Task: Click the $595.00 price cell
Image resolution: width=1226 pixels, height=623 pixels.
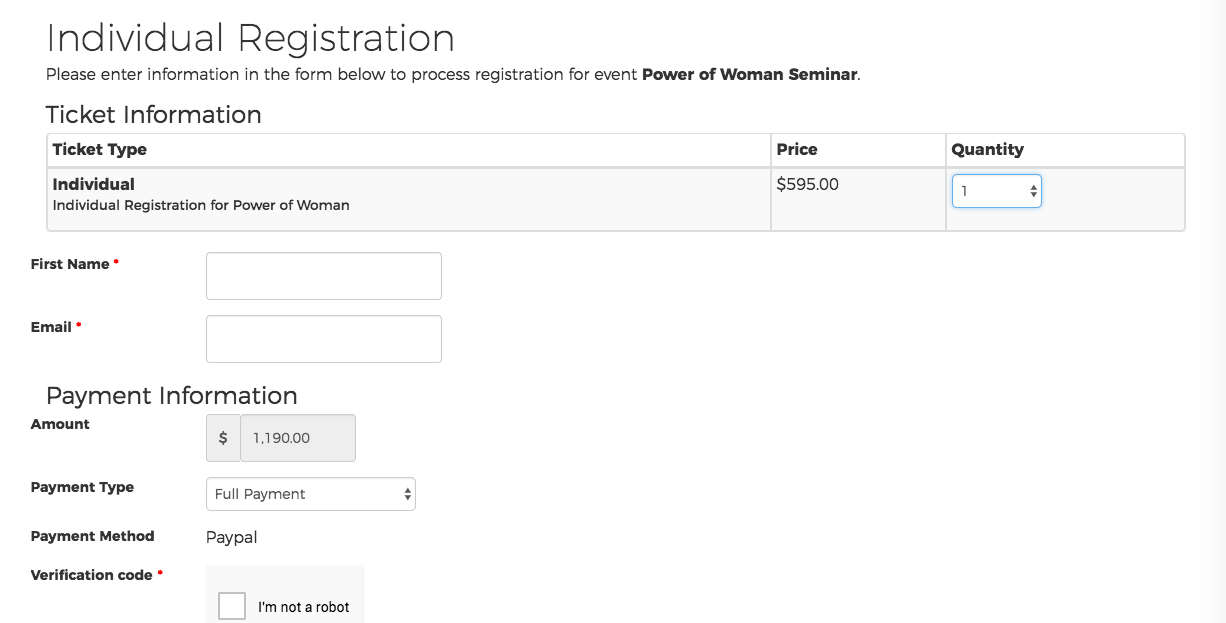Action: pos(807,184)
